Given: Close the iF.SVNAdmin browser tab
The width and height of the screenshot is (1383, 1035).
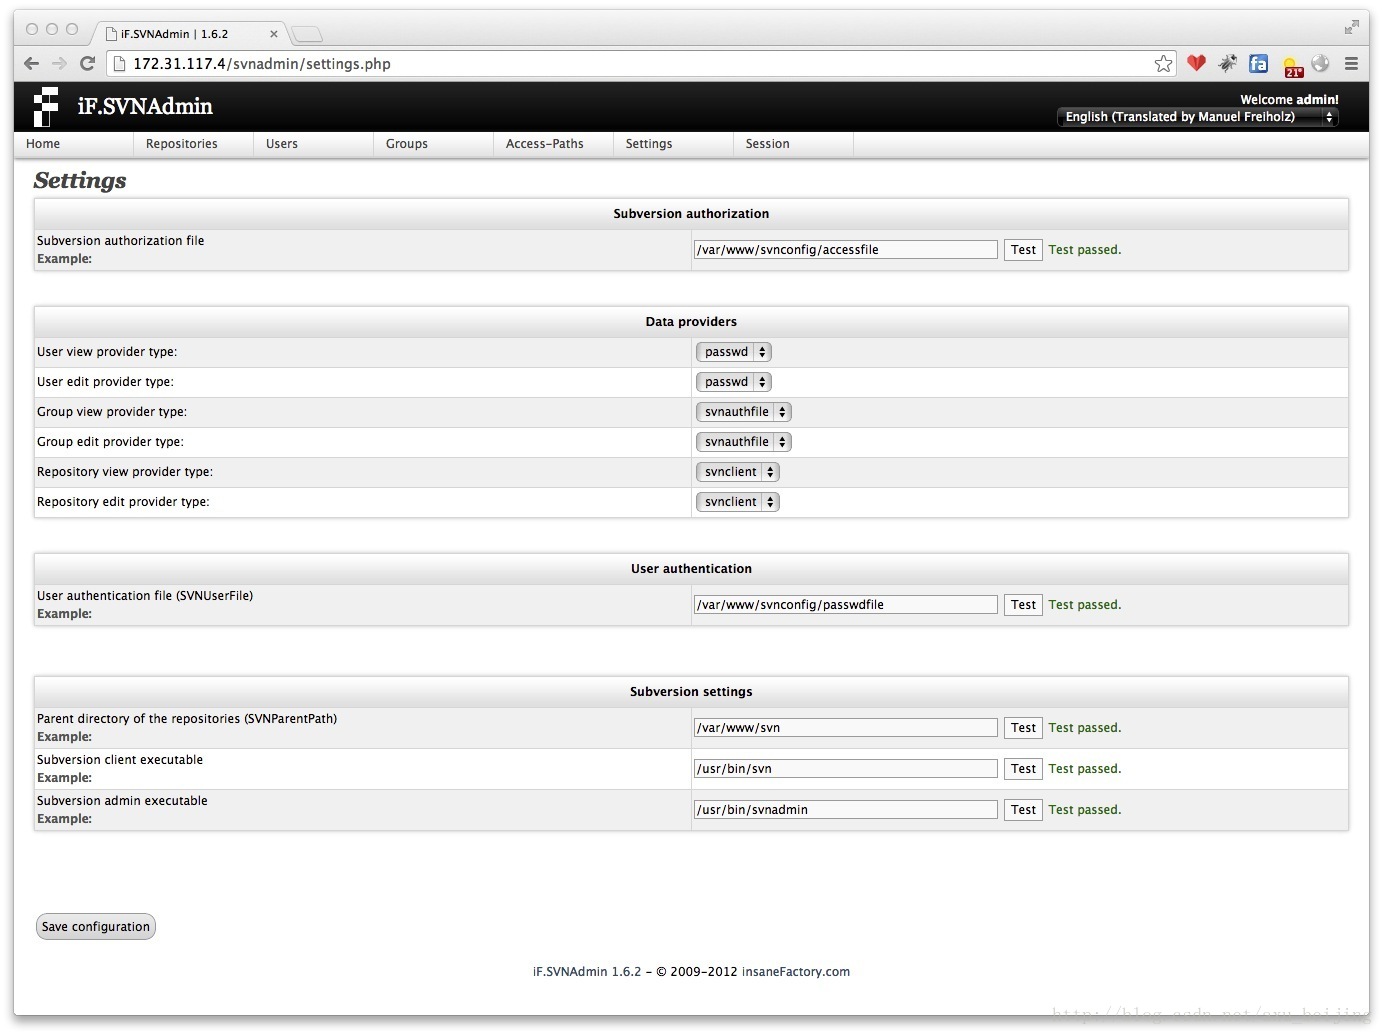Looking at the screenshot, I should pos(274,34).
